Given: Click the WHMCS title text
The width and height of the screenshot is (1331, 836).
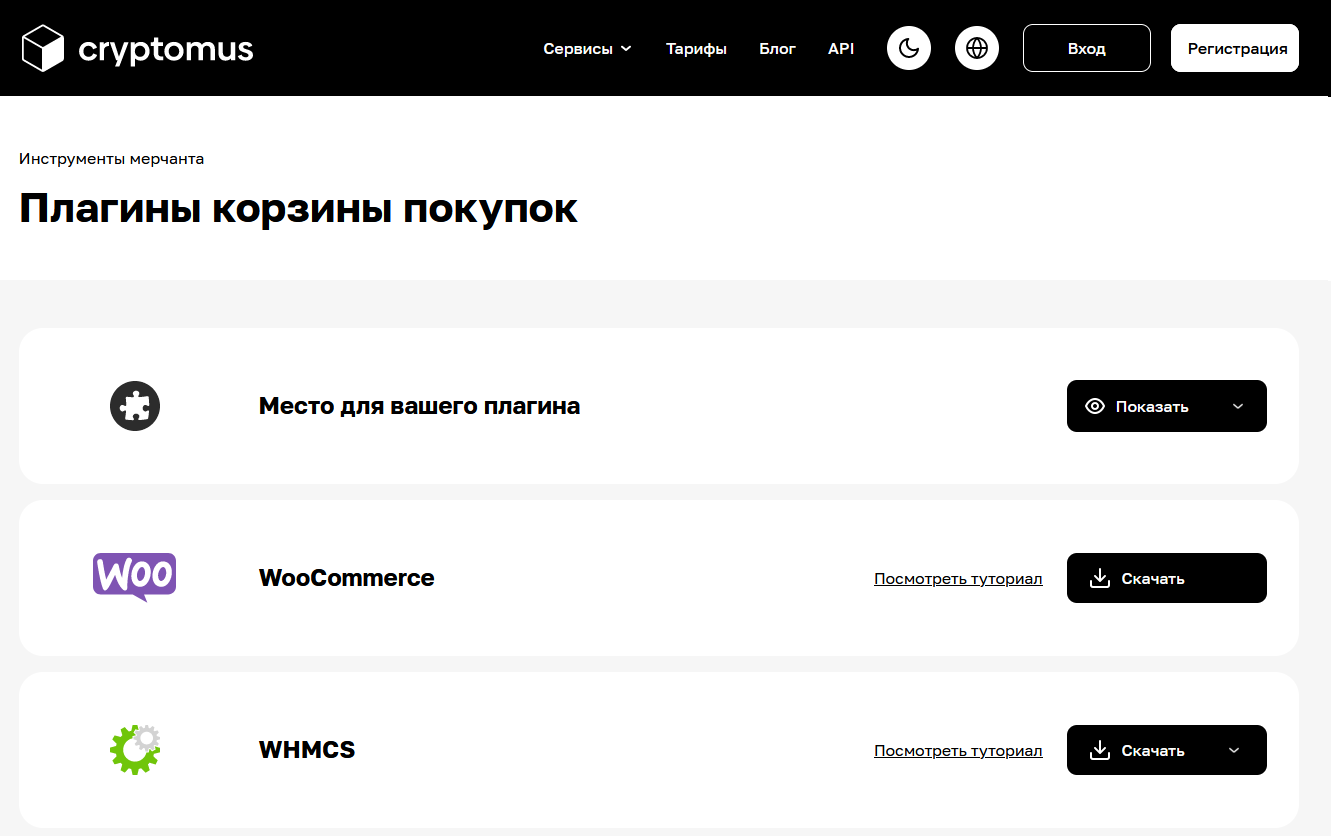Looking at the screenshot, I should point(307,750).
